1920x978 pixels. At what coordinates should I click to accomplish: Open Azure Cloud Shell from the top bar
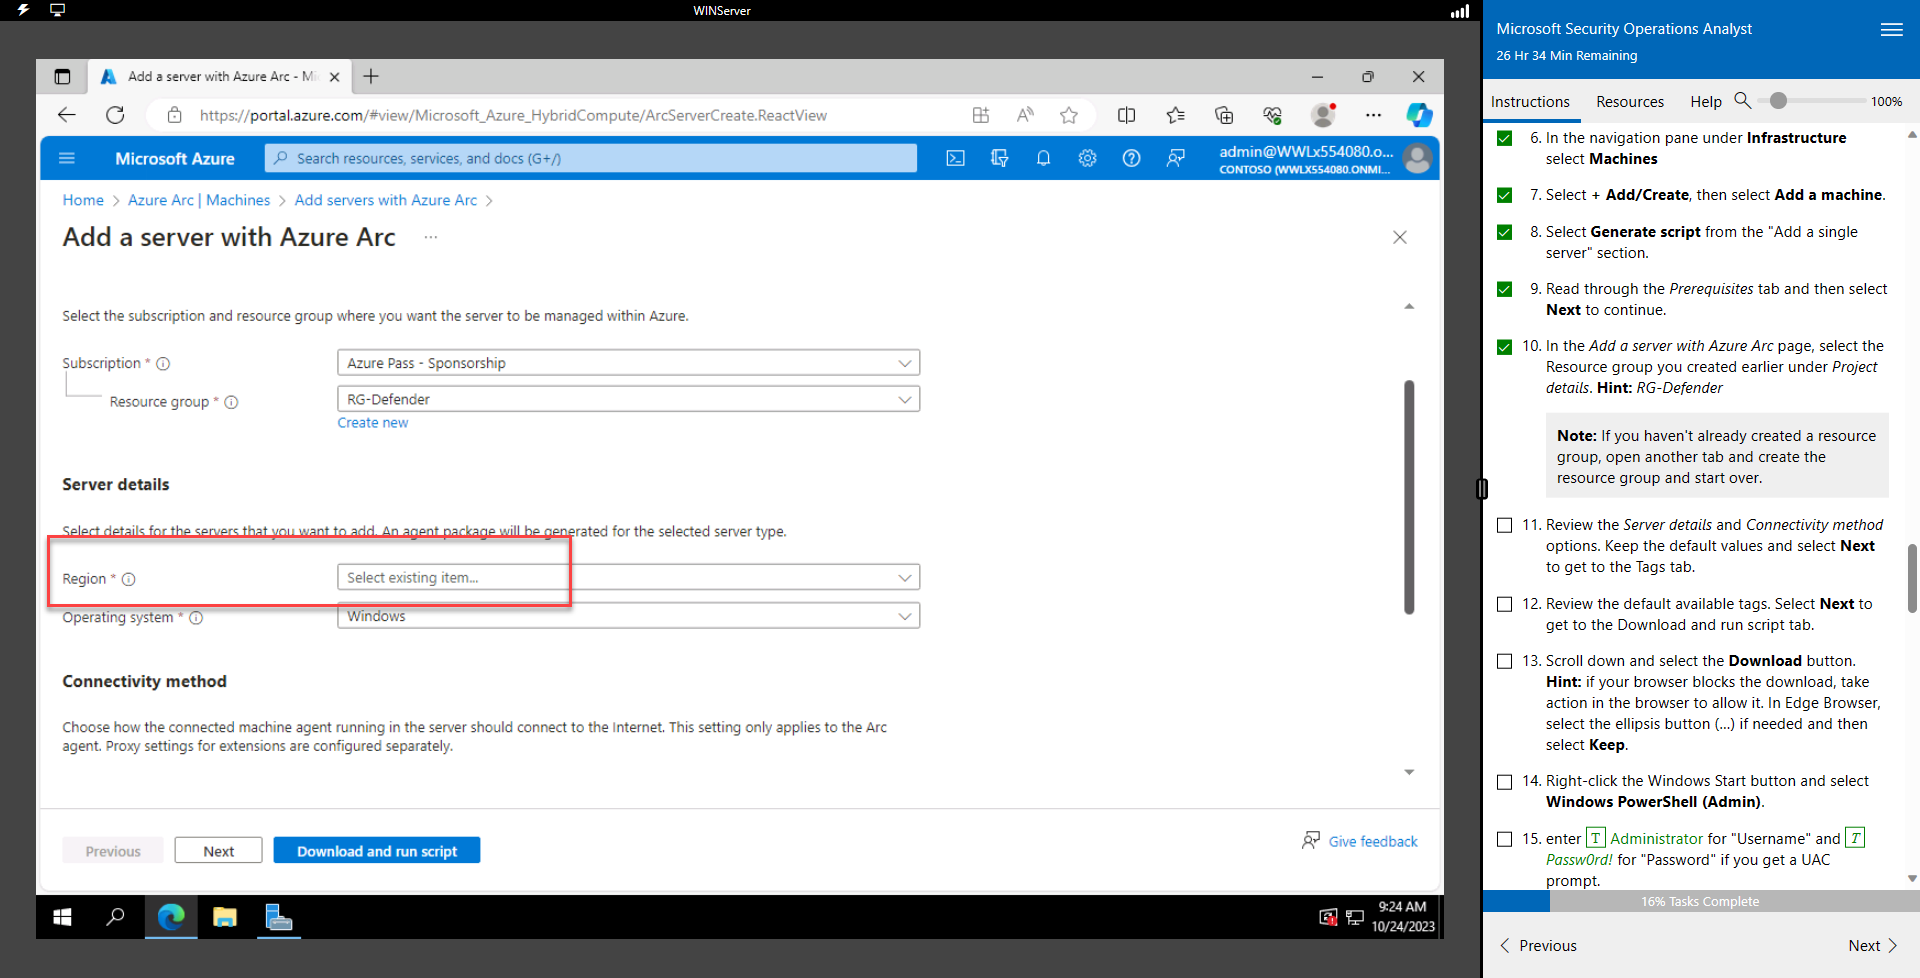(955, 158)
